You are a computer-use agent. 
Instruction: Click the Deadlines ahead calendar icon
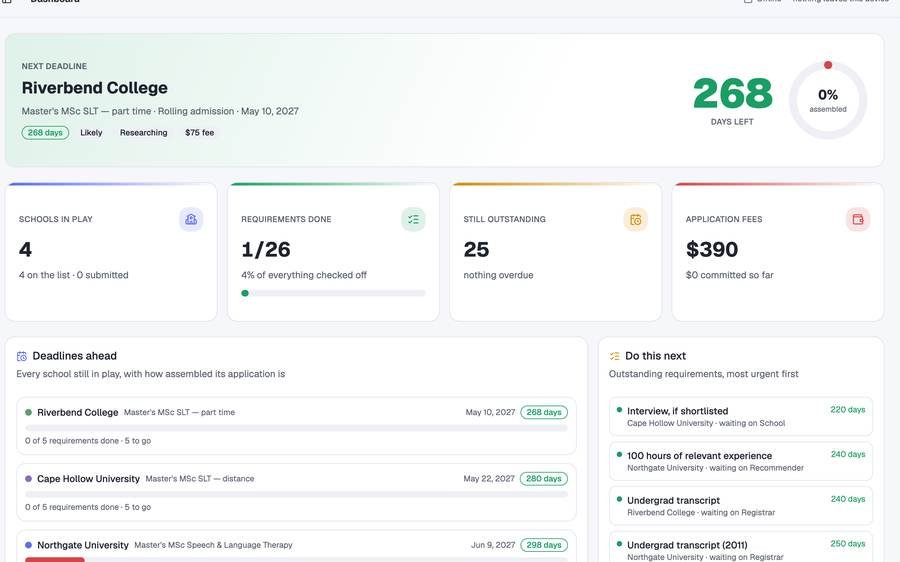[22, 356]
